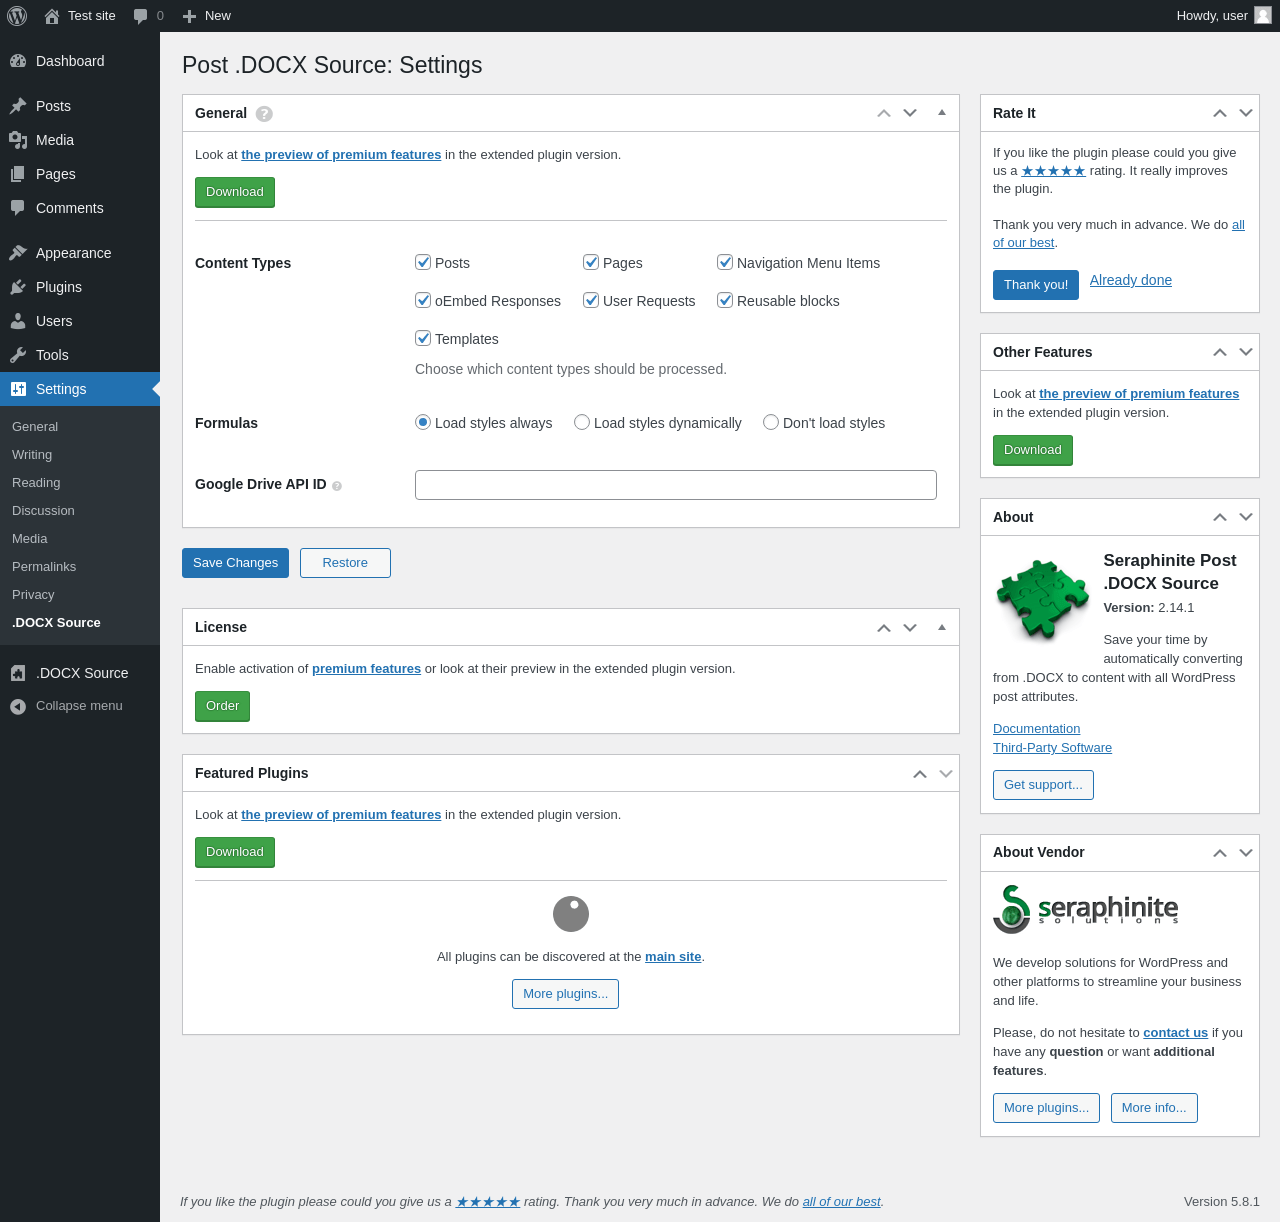Move License panel up
The width and height of the screenshot is (1280, 1222).
(884, 627)
